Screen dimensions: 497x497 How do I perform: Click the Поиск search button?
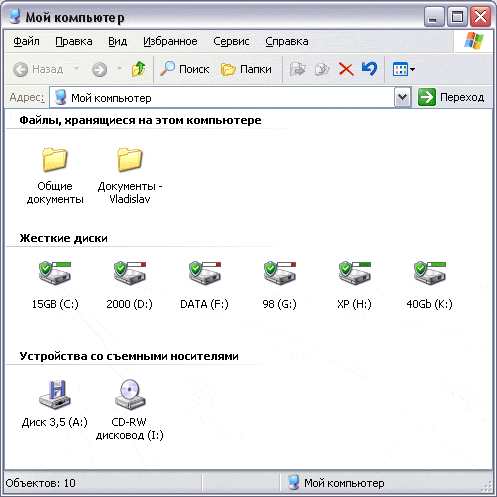point(184,69)
